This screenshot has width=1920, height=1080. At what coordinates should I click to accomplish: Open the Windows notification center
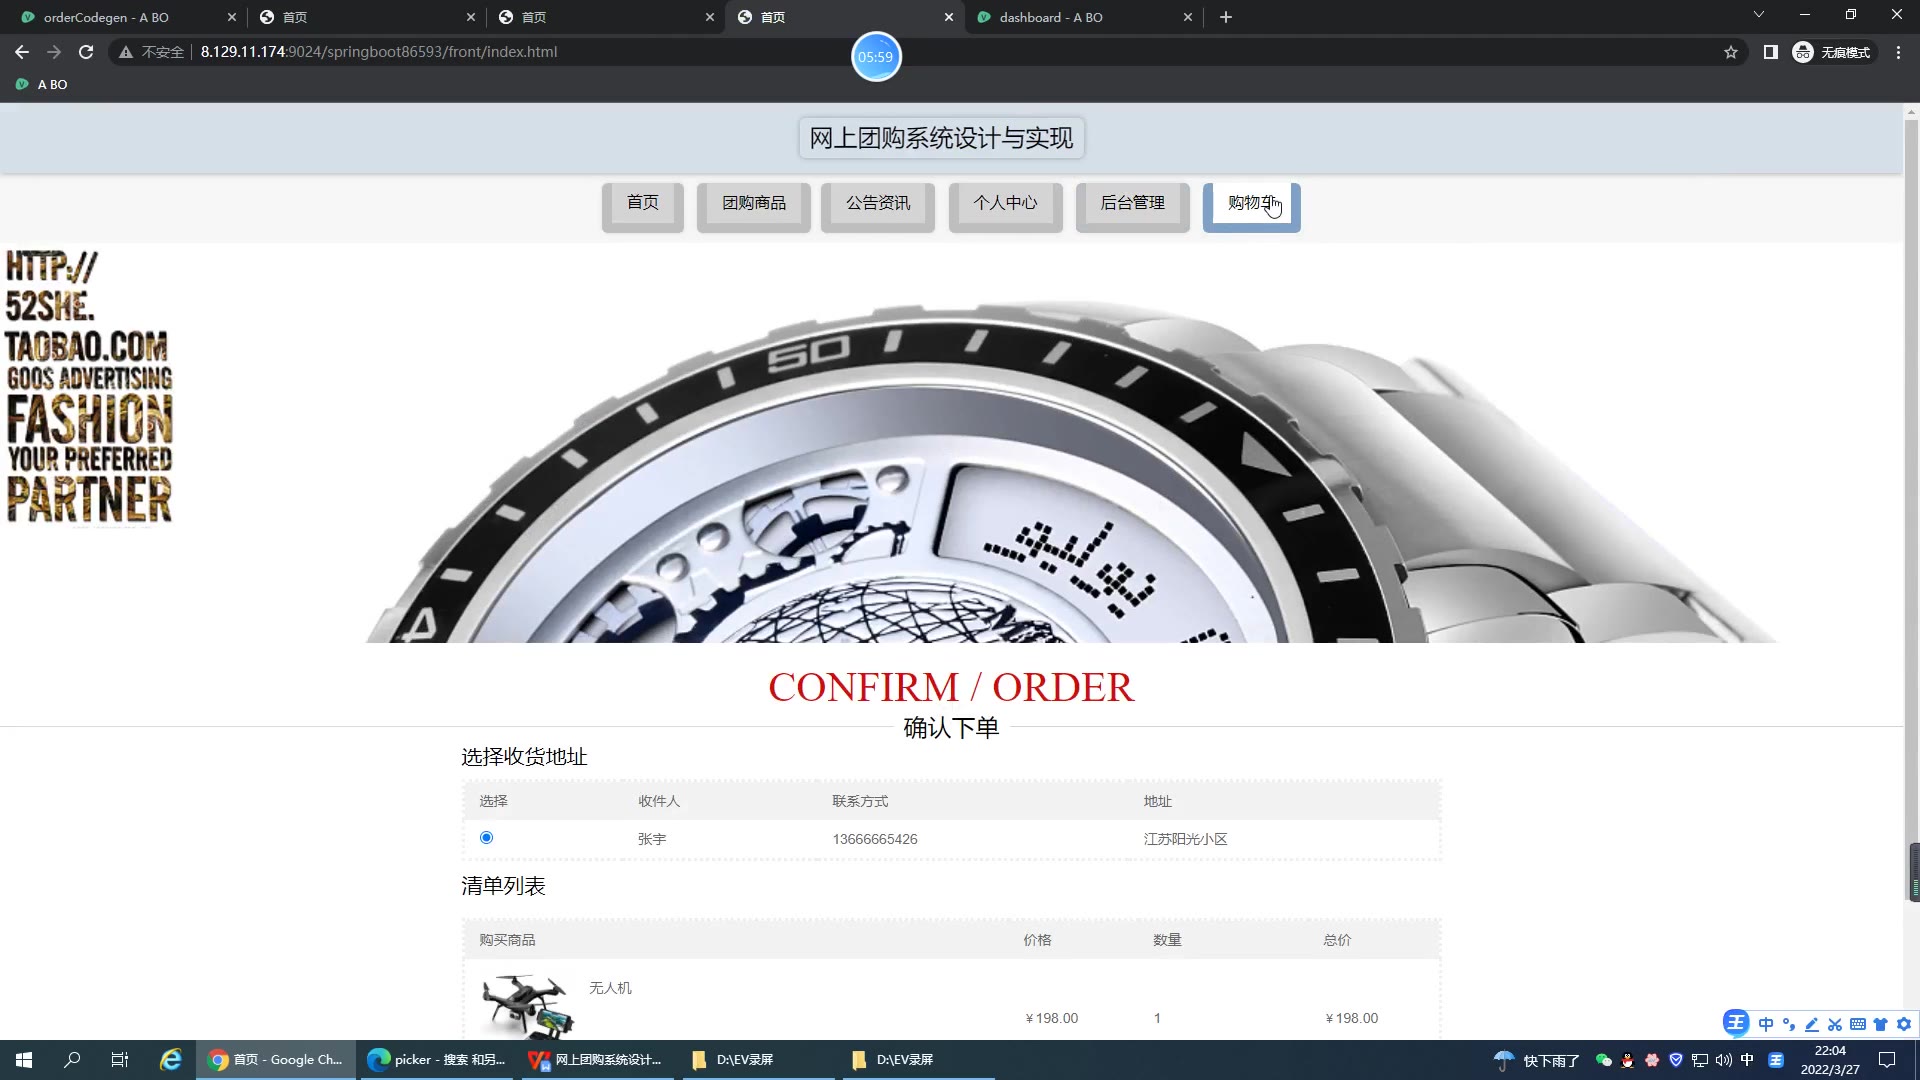coord(1887,1060)
